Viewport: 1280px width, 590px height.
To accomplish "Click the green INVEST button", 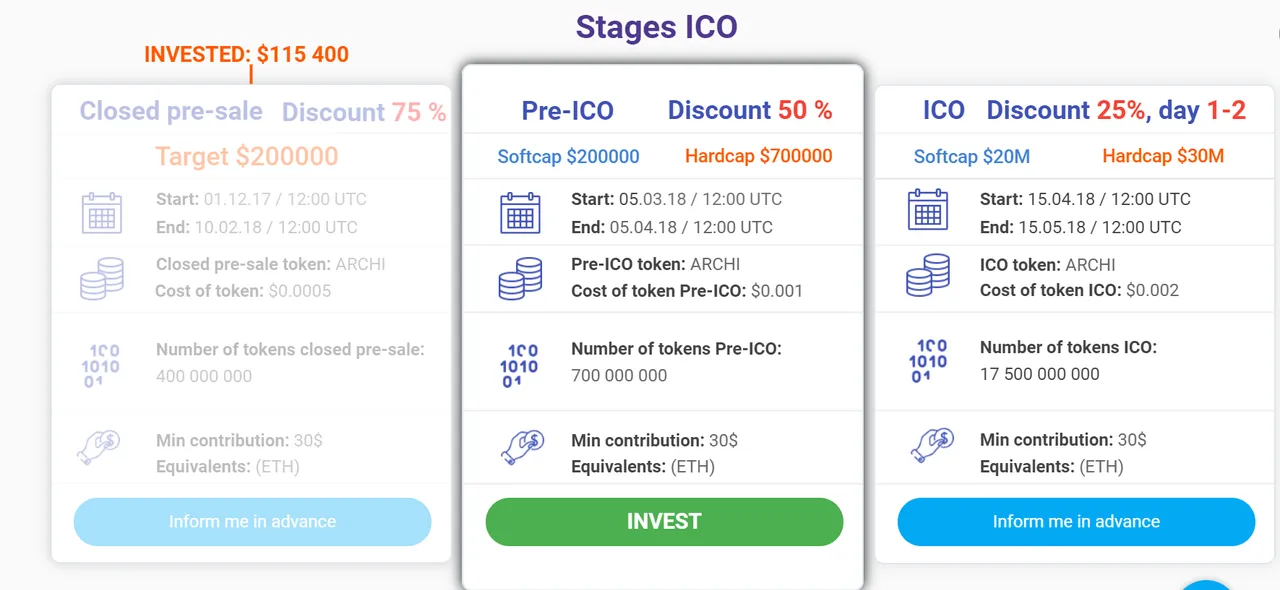I will [664, 522].
